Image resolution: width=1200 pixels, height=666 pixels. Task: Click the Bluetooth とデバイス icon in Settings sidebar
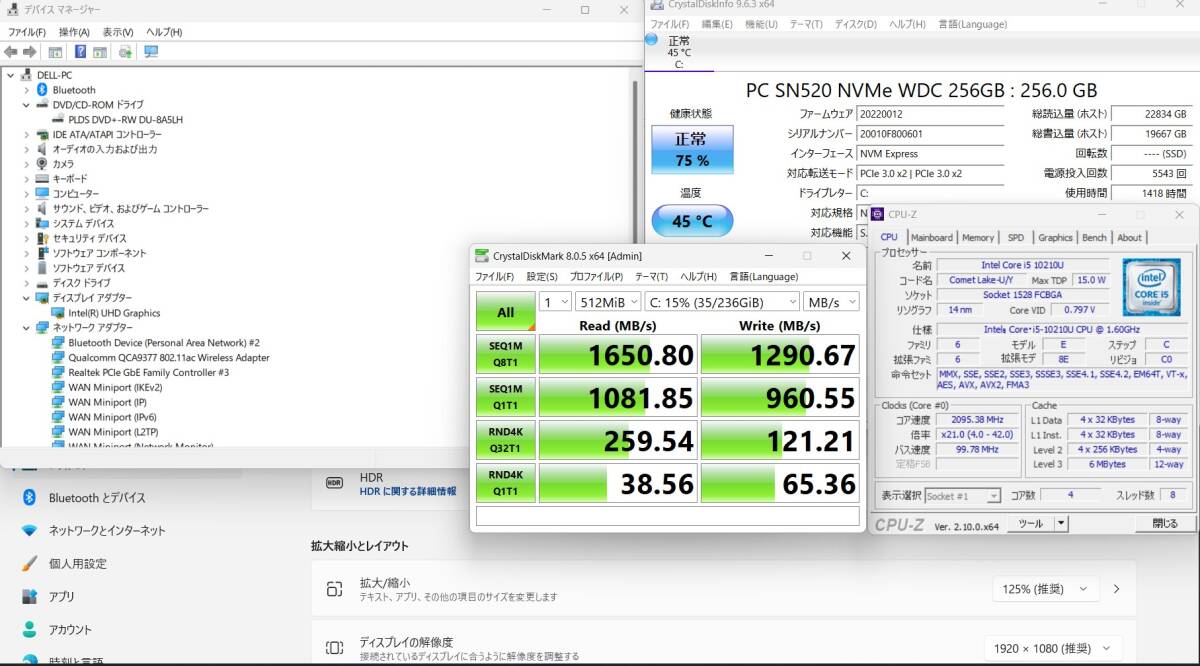tap(30, 497)
